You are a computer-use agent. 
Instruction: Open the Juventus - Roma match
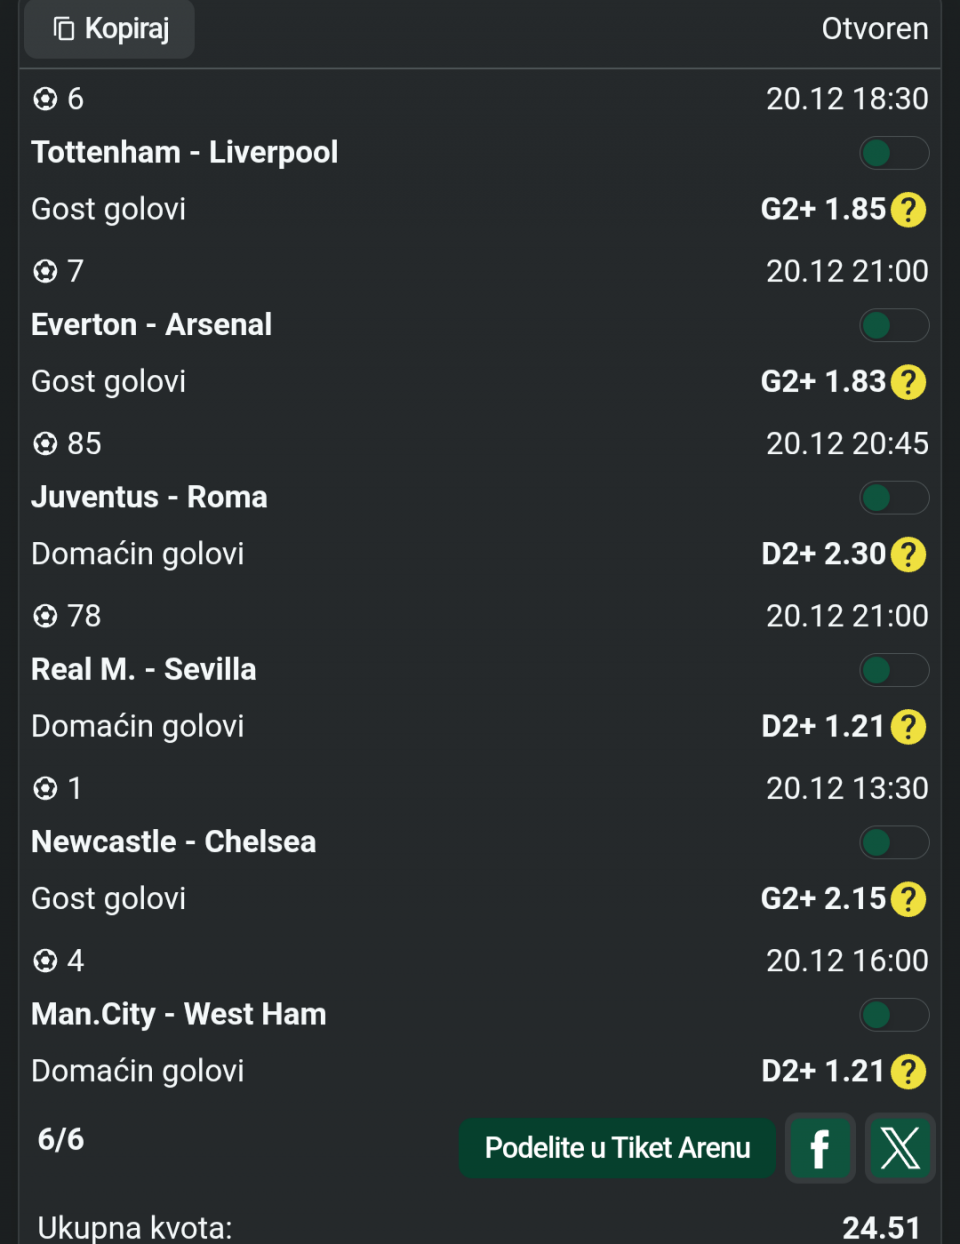(x=149, y=497)
